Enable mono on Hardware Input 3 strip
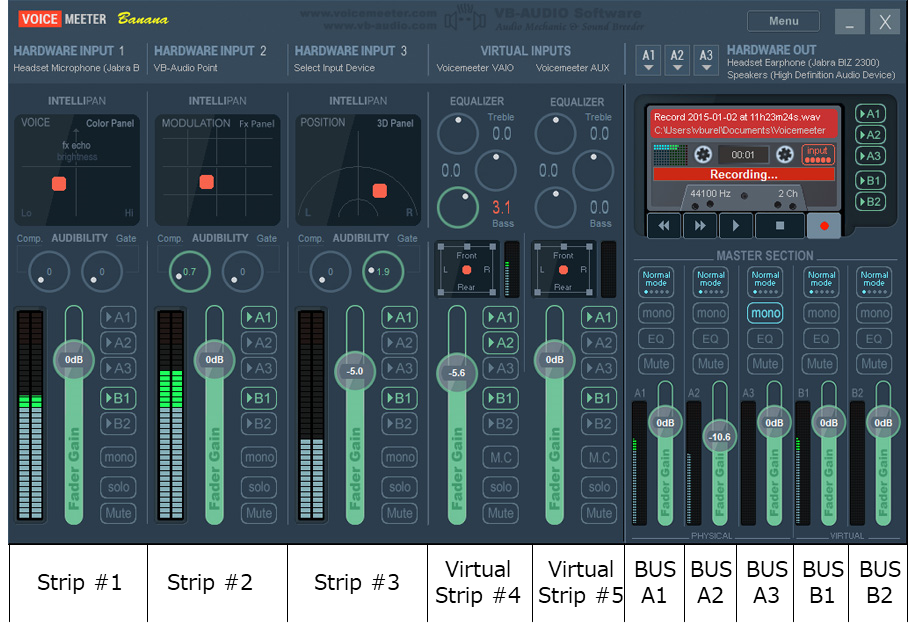The width and height of the screenshot is (919, 631). [x=400, y=457]
